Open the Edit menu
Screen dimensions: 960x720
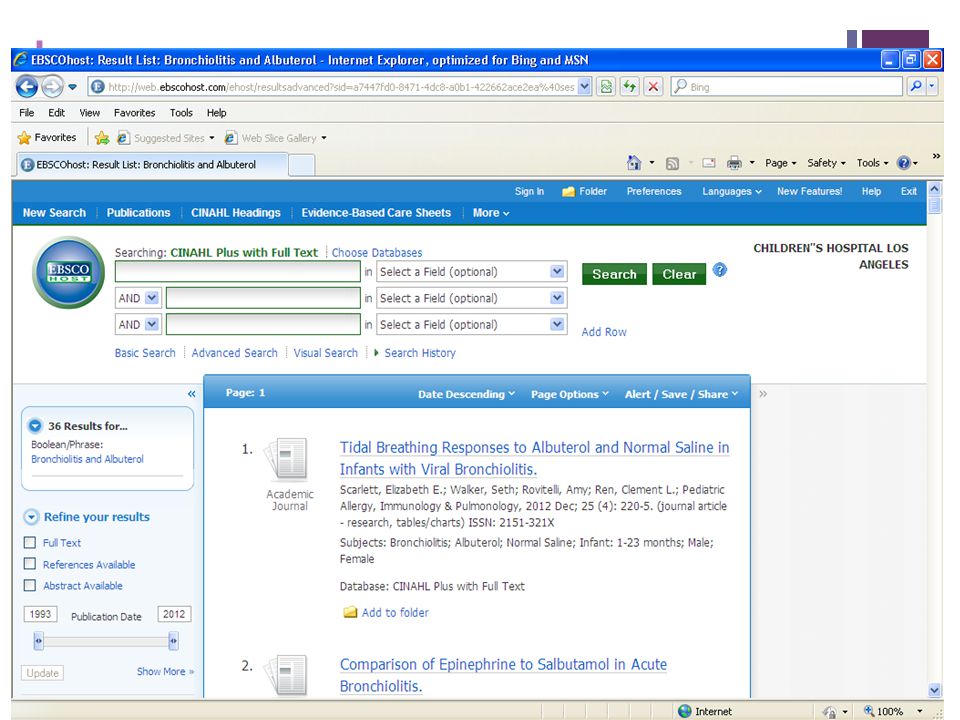click(x=56, y=113)
